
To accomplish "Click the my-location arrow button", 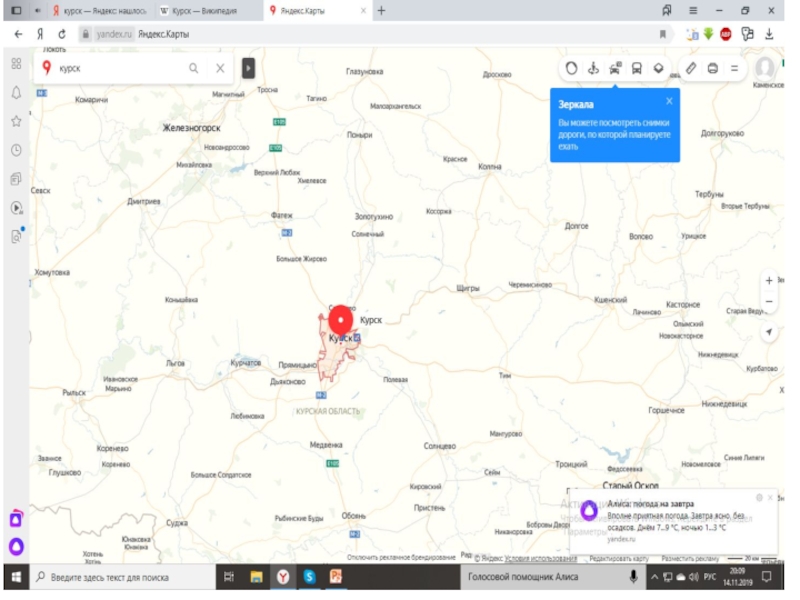I will [x=768, y=332].
